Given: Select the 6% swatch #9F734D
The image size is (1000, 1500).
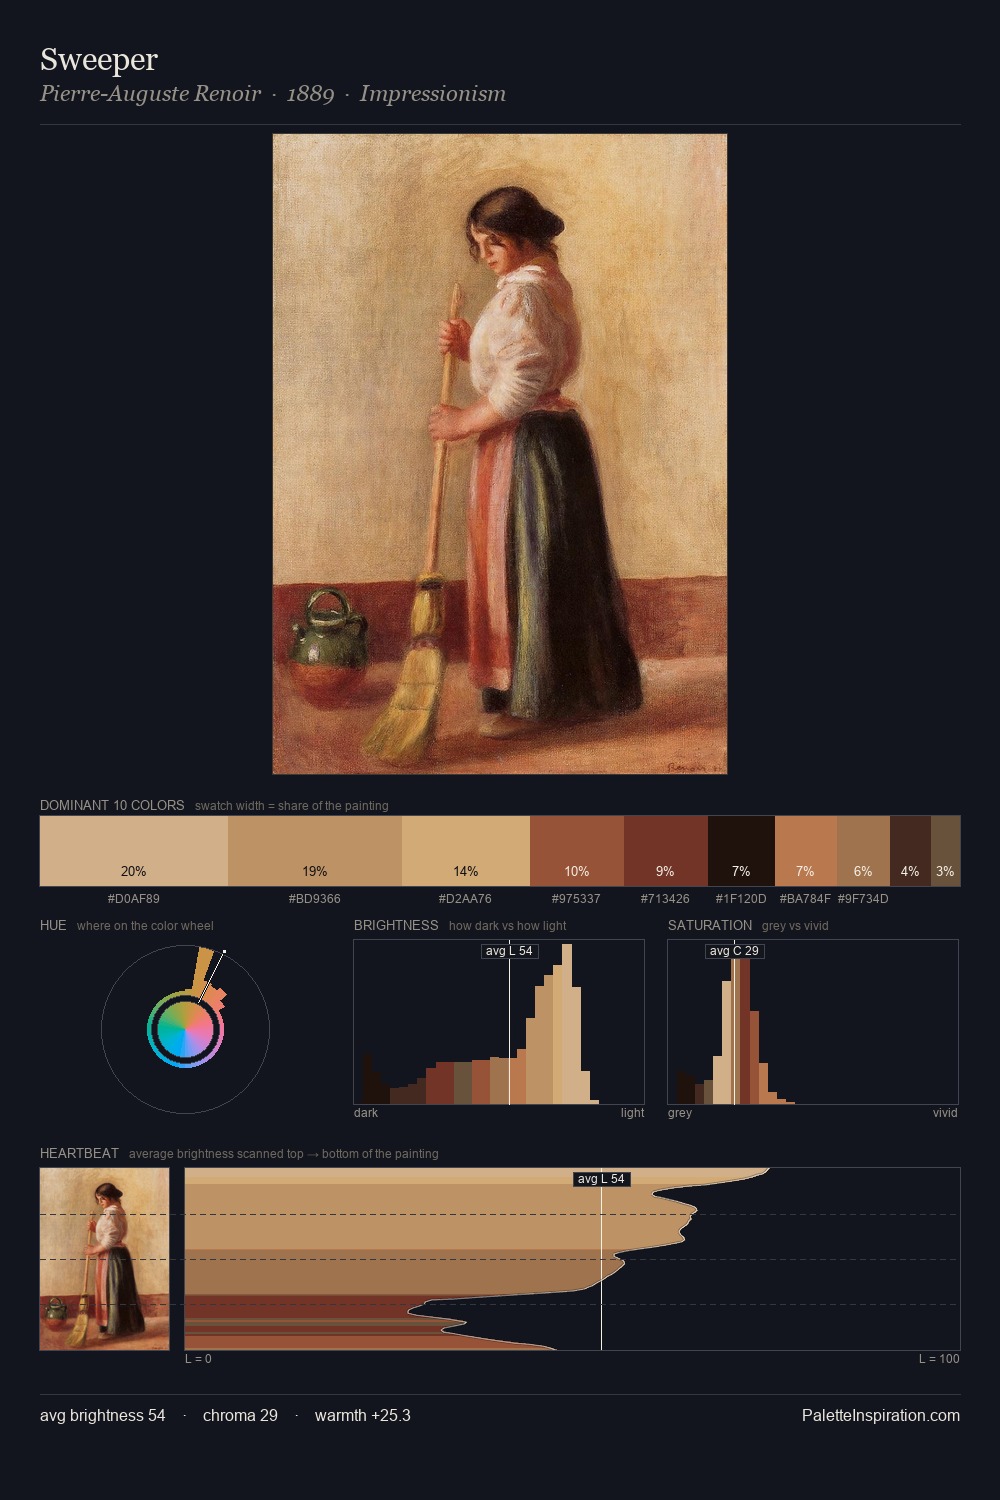Looking at the screenshot, I should [x=863, y=851].
